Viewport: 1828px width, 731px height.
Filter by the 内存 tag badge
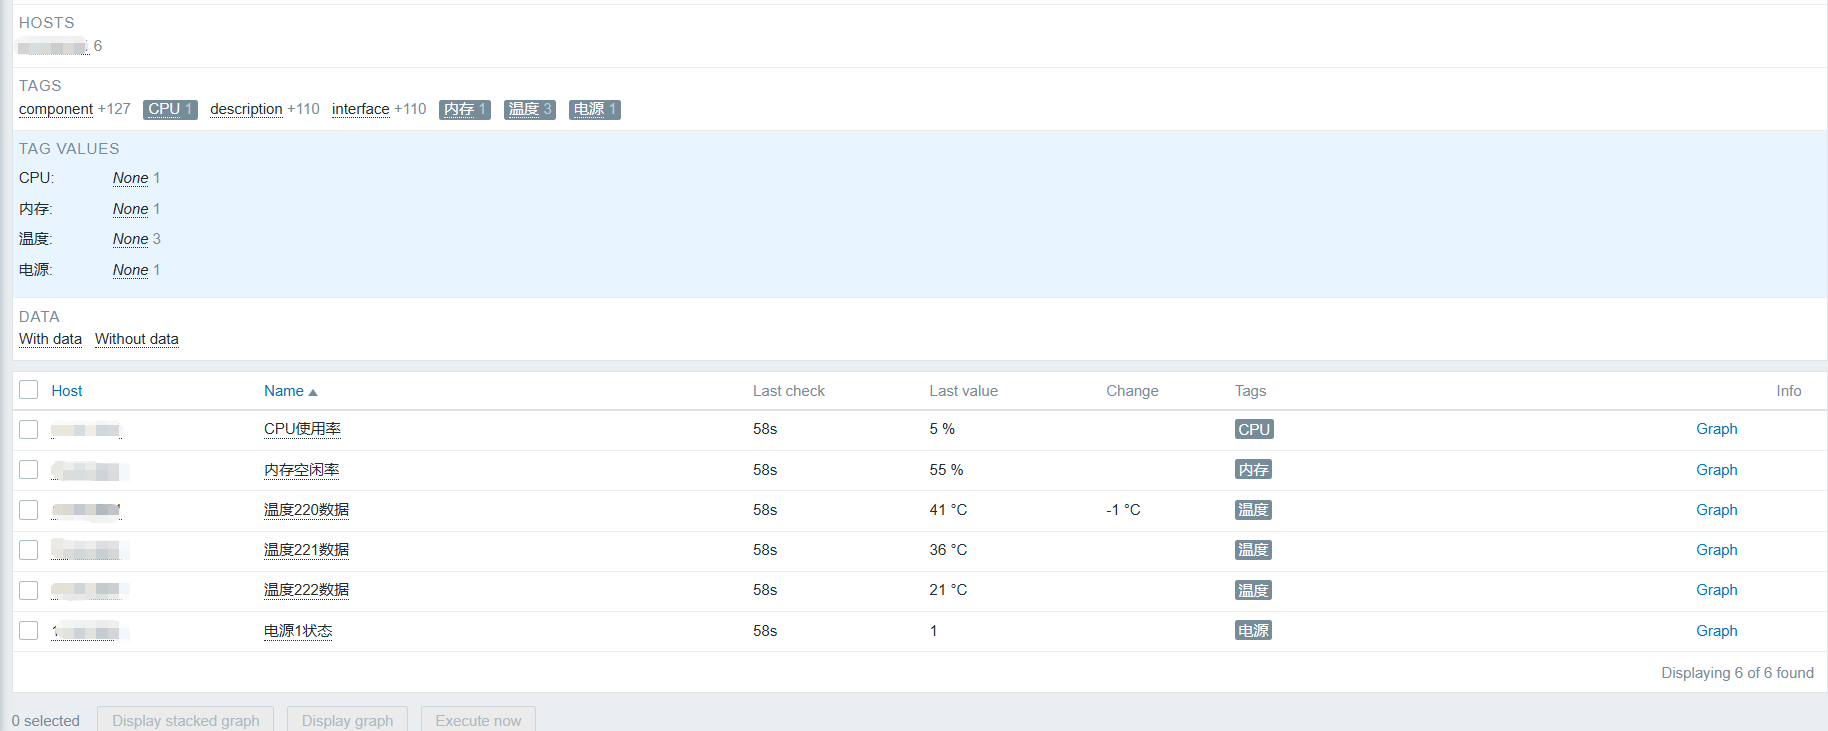click(464, 109)
